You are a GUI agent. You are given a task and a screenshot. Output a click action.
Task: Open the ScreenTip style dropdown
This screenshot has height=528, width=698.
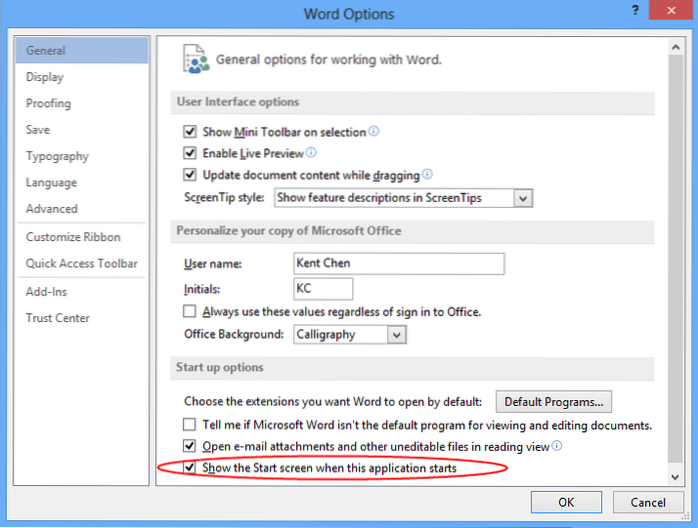[522, 198]
